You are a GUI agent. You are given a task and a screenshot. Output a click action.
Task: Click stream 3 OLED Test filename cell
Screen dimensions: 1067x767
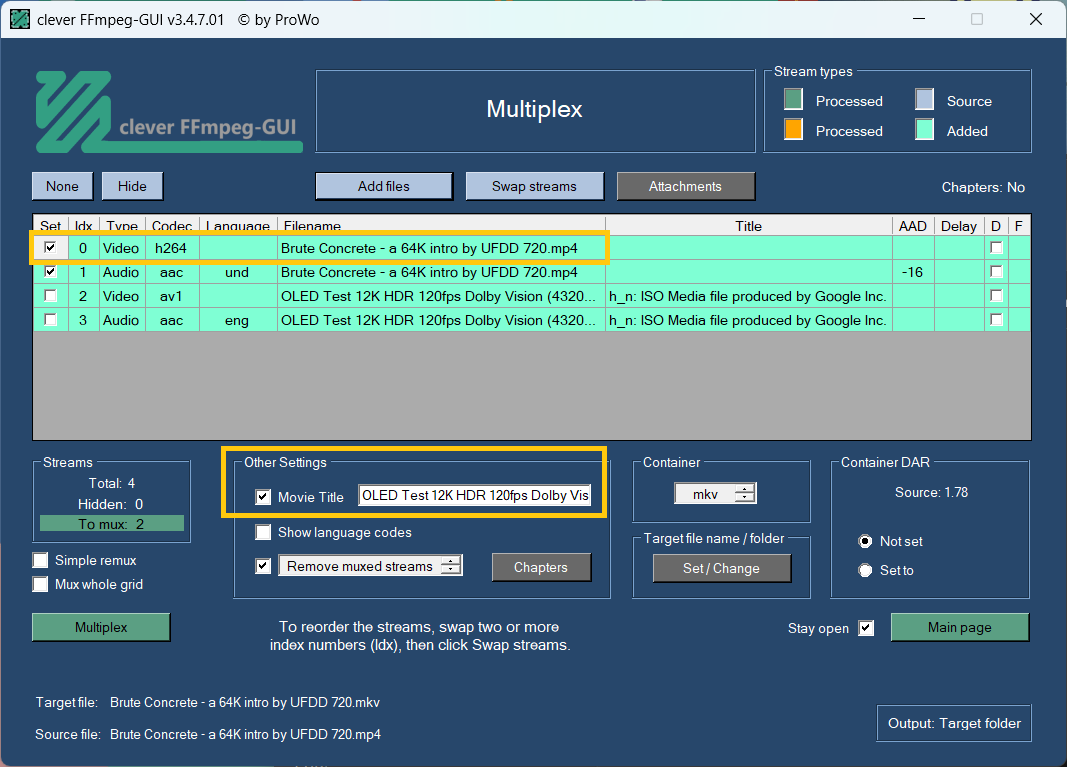(x=441, y=320)
